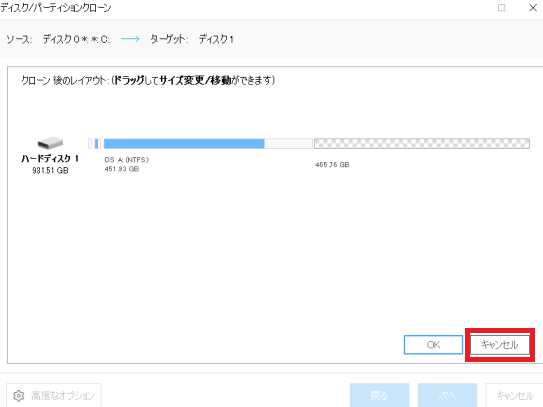Click the blue arrow between source and target
The height and width of the screenshot is (407, 543).
[x=130, y=39]
